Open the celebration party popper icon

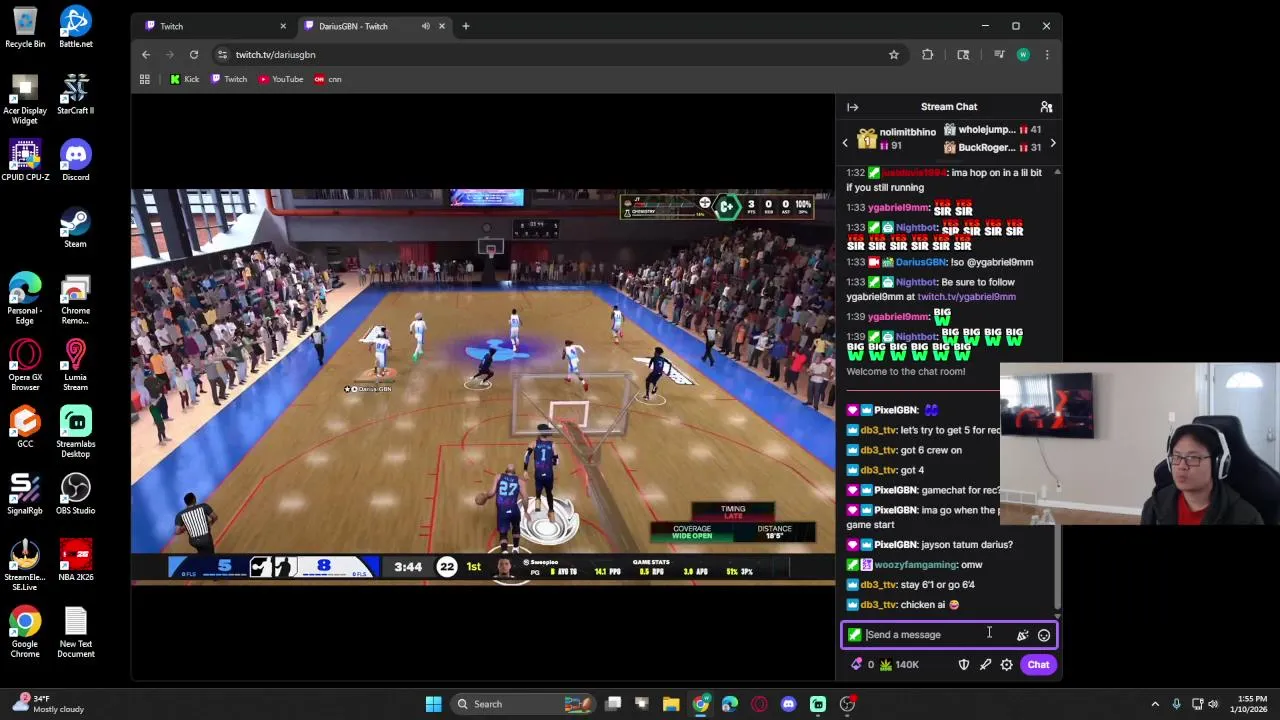pos(1022,635)
